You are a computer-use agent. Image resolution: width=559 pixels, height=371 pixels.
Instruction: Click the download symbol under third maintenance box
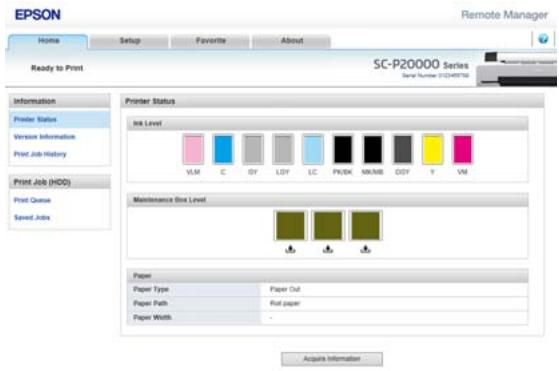click(x=365, y=249)
